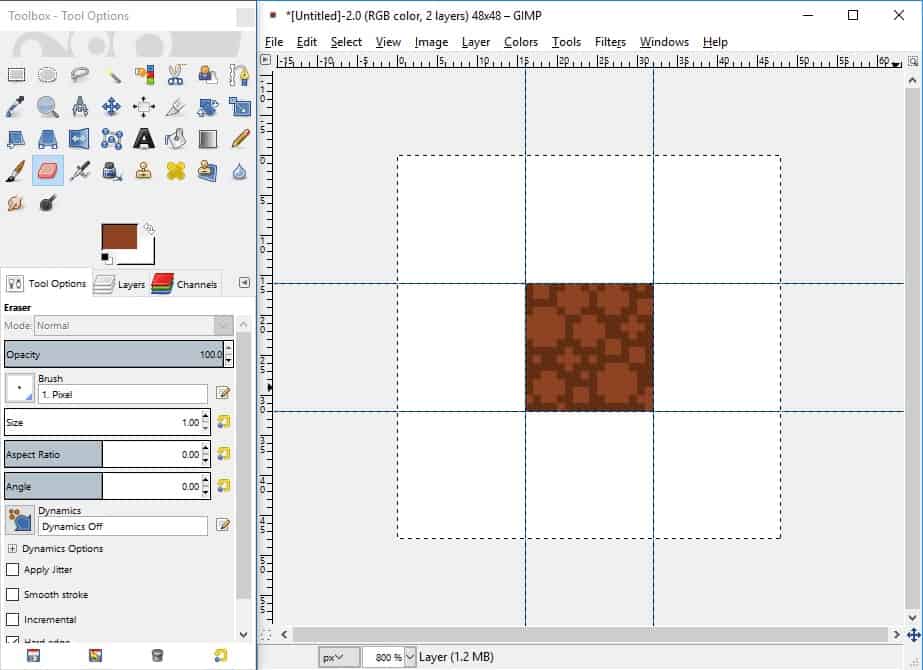Enable Incremental checkbox
Viewport: 923px width, 670px height.
coord(12,619)
